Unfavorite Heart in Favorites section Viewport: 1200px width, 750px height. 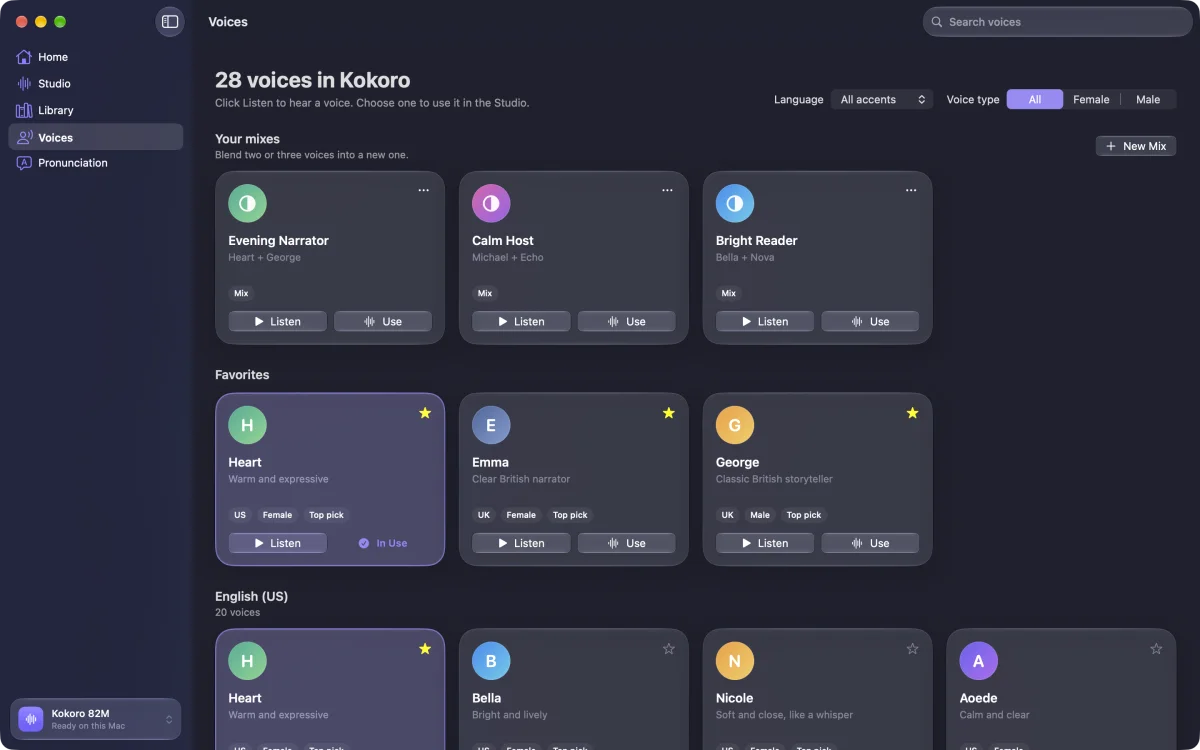point(425,413)
